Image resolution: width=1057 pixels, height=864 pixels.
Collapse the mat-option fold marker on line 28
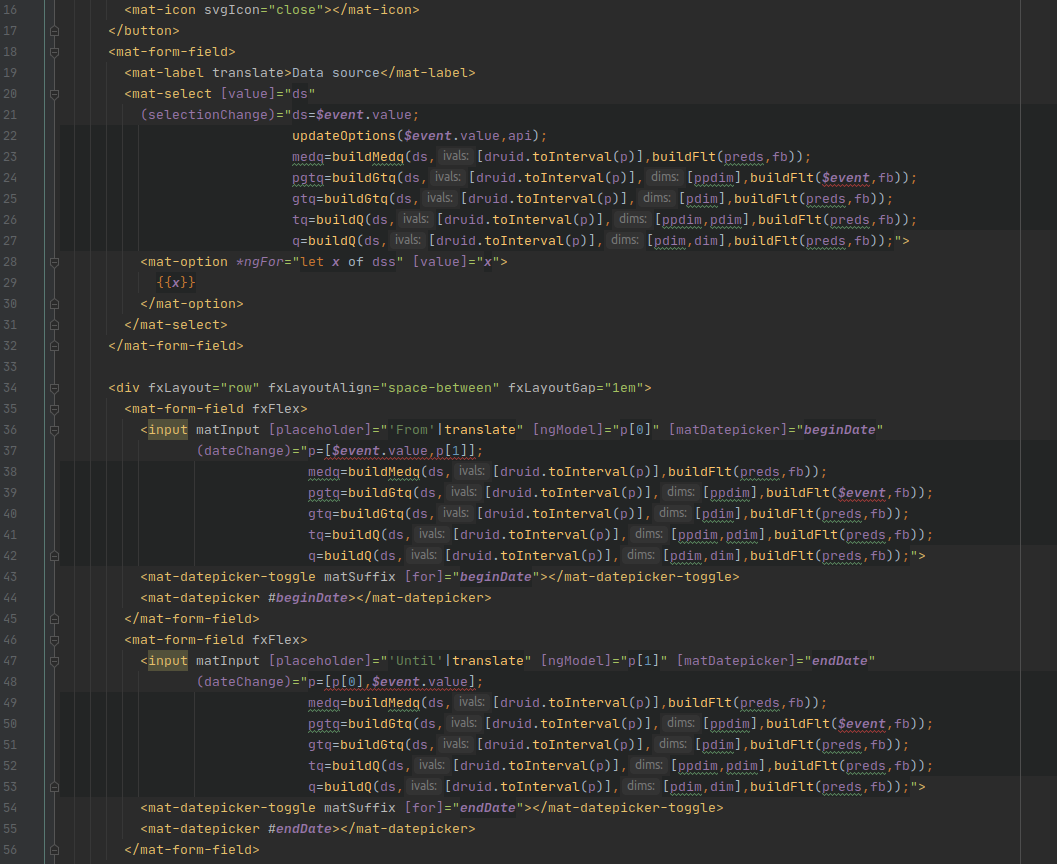click(55, 262)
